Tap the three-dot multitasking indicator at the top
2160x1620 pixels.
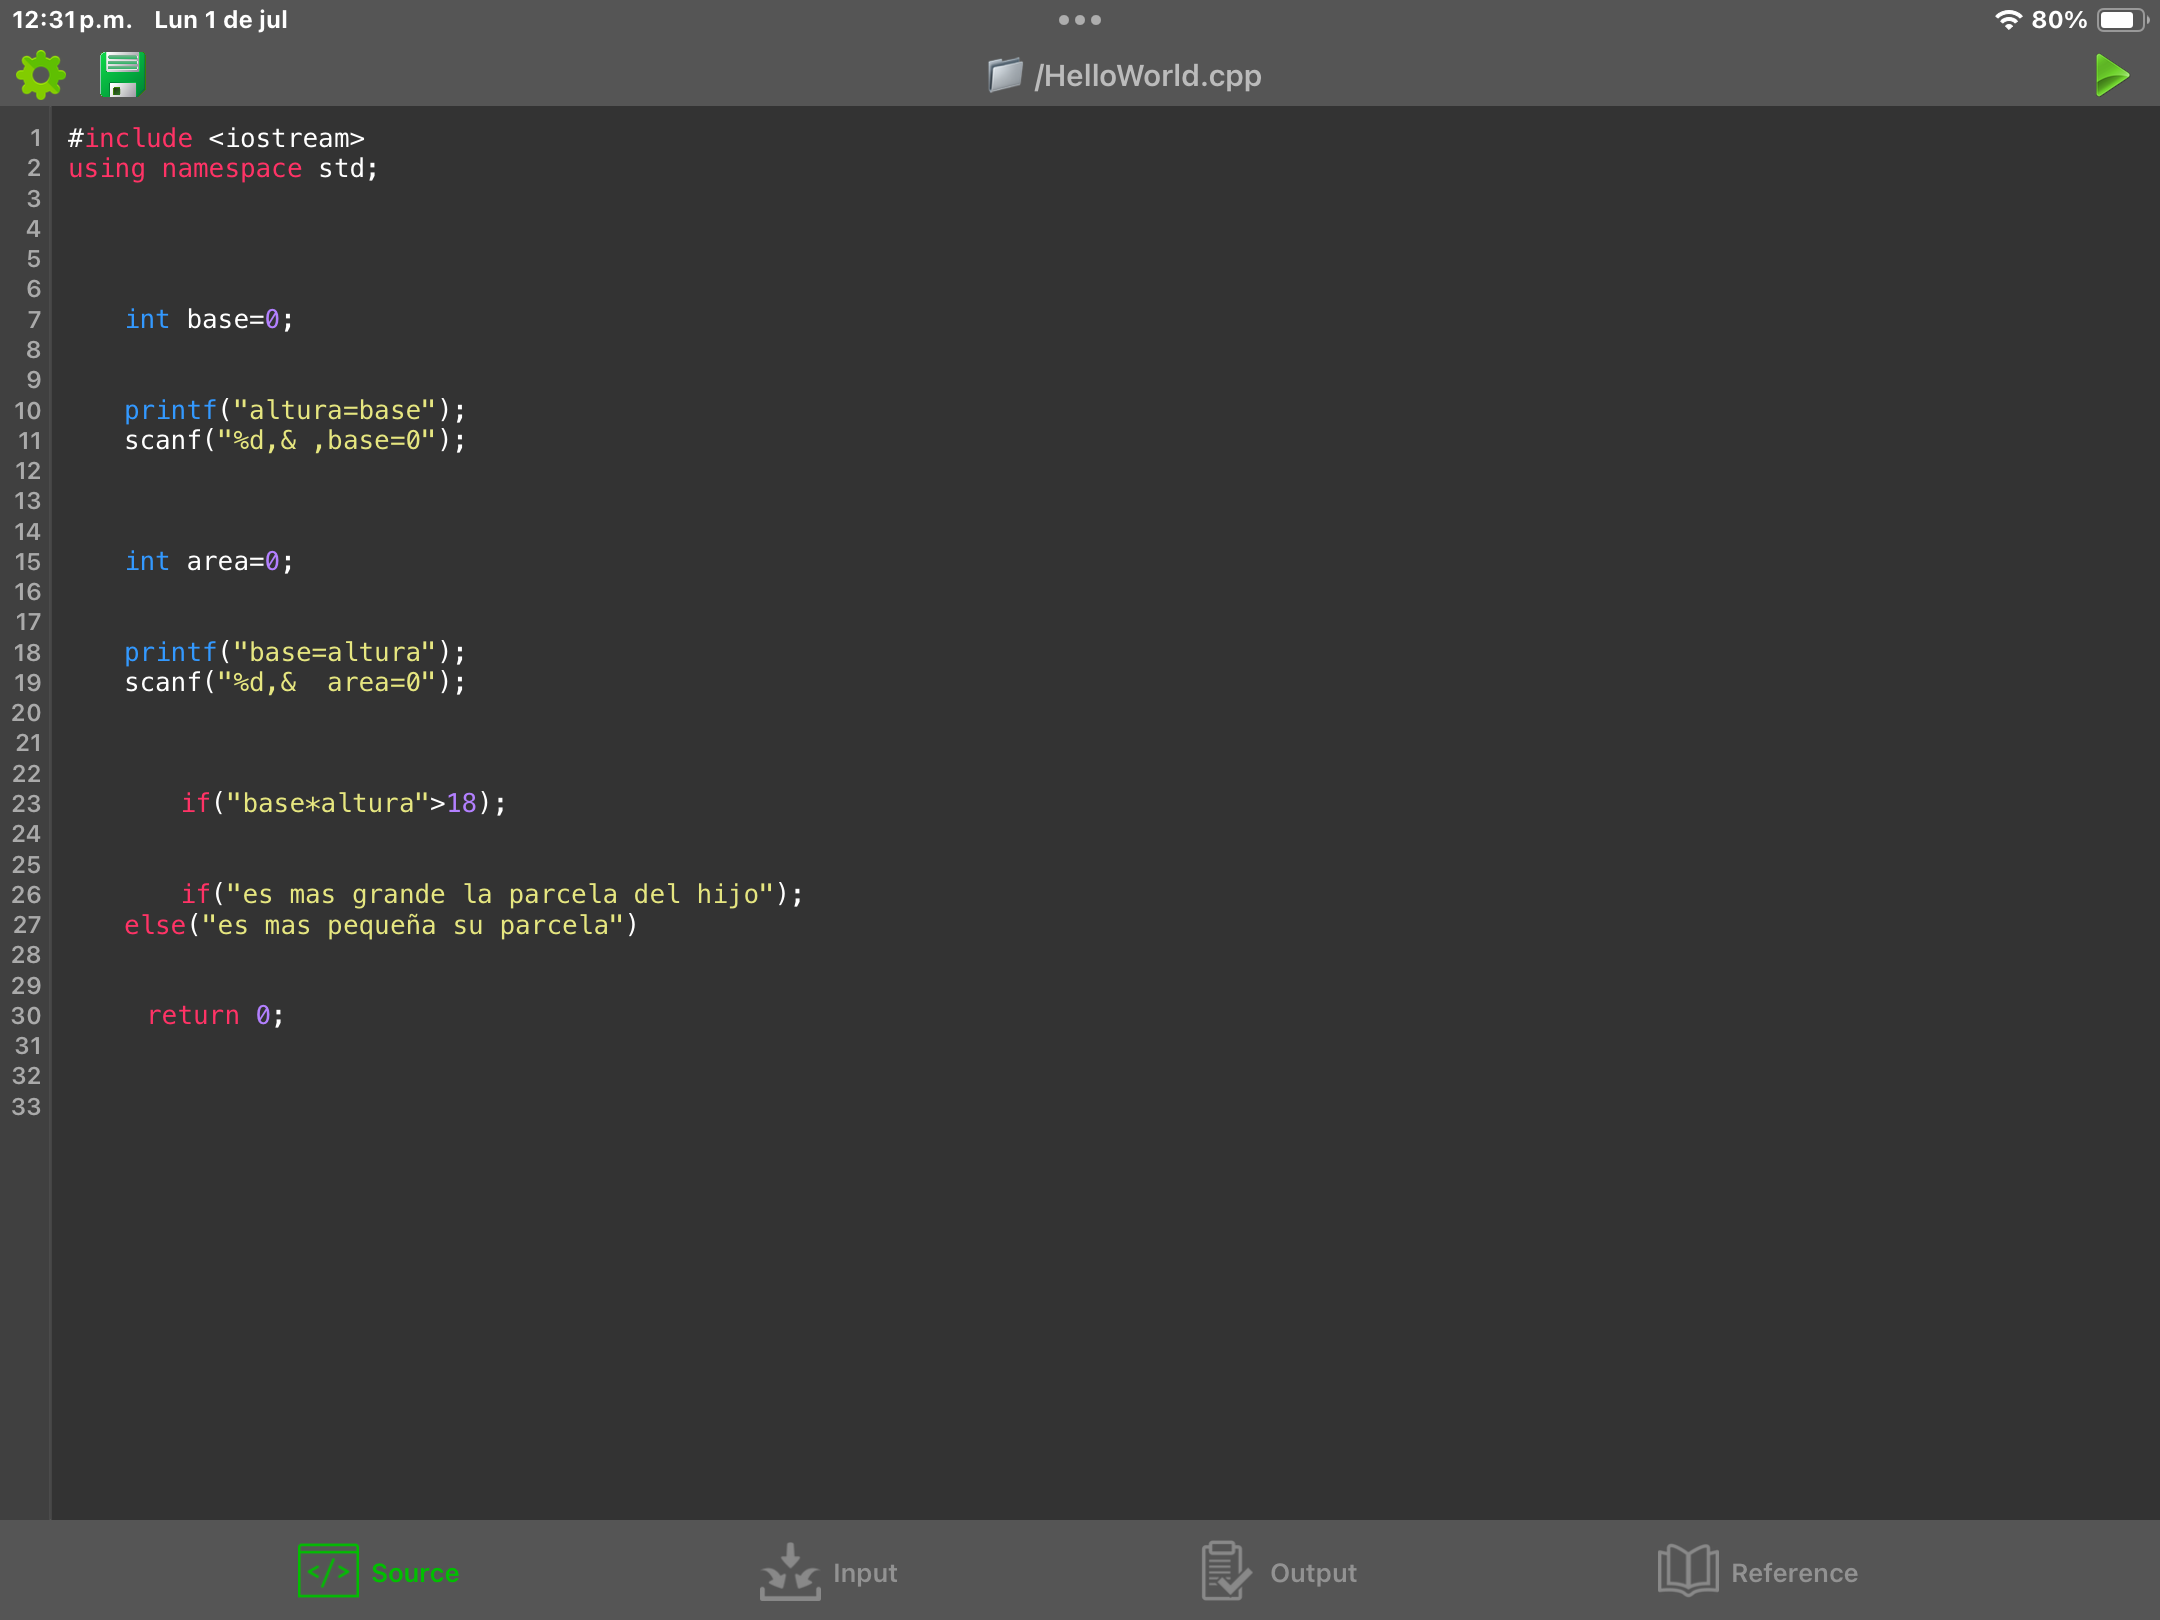coord(1080,20)
